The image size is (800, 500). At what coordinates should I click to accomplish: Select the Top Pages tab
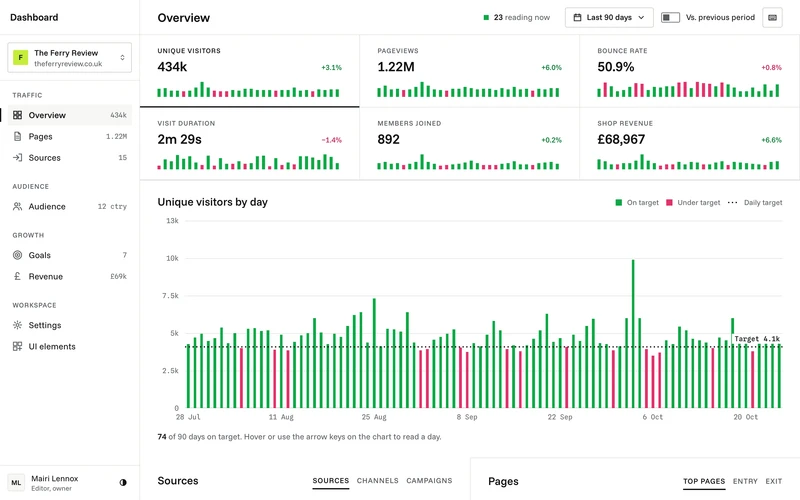[x=704, y=481]
